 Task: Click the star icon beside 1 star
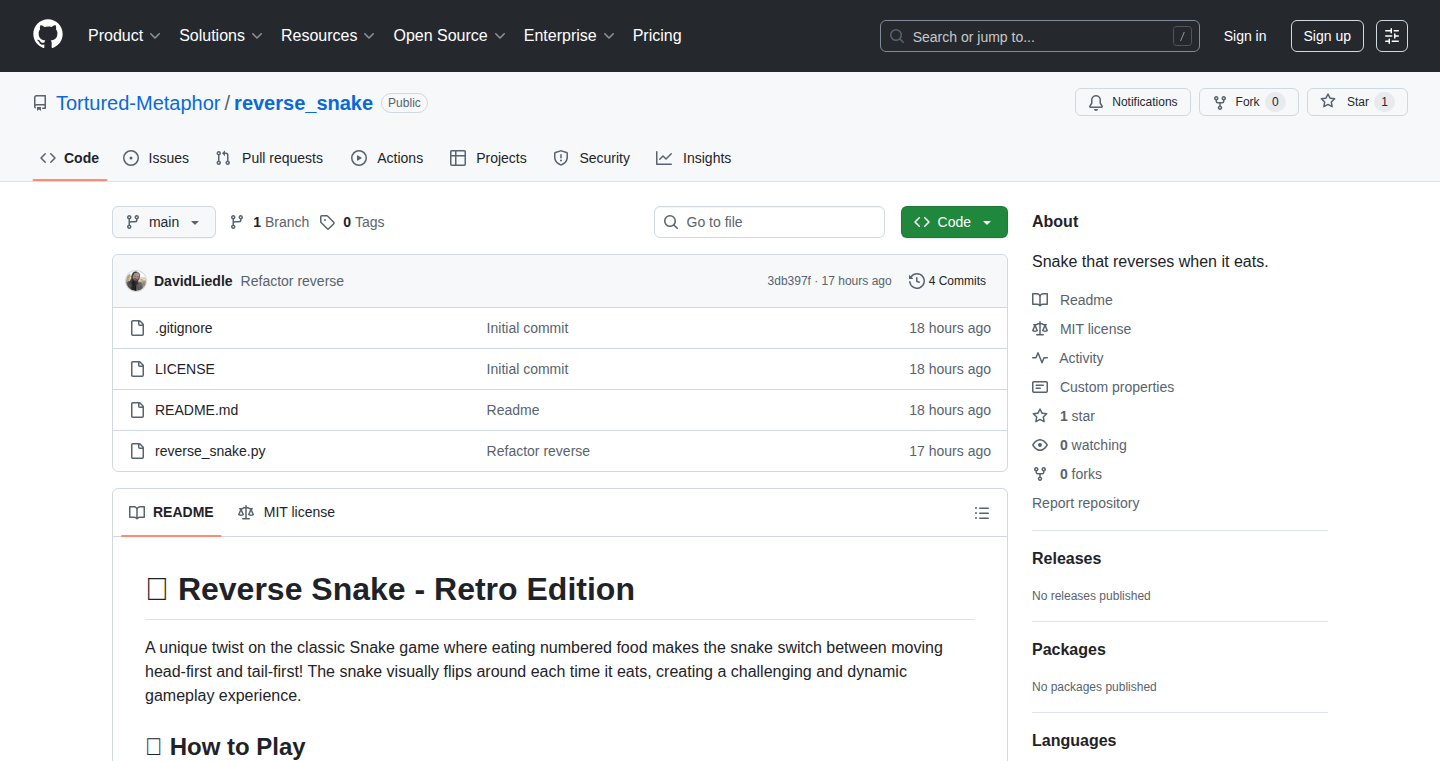pos(1040,416)
